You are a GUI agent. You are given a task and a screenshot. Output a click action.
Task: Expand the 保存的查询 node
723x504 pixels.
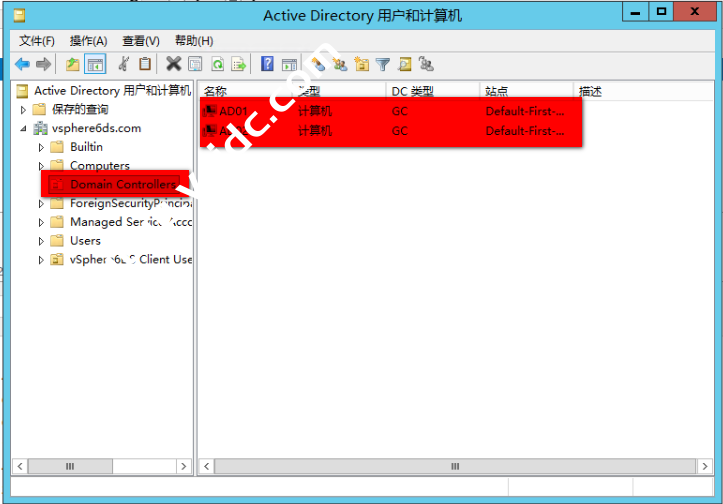click(23, 110)
